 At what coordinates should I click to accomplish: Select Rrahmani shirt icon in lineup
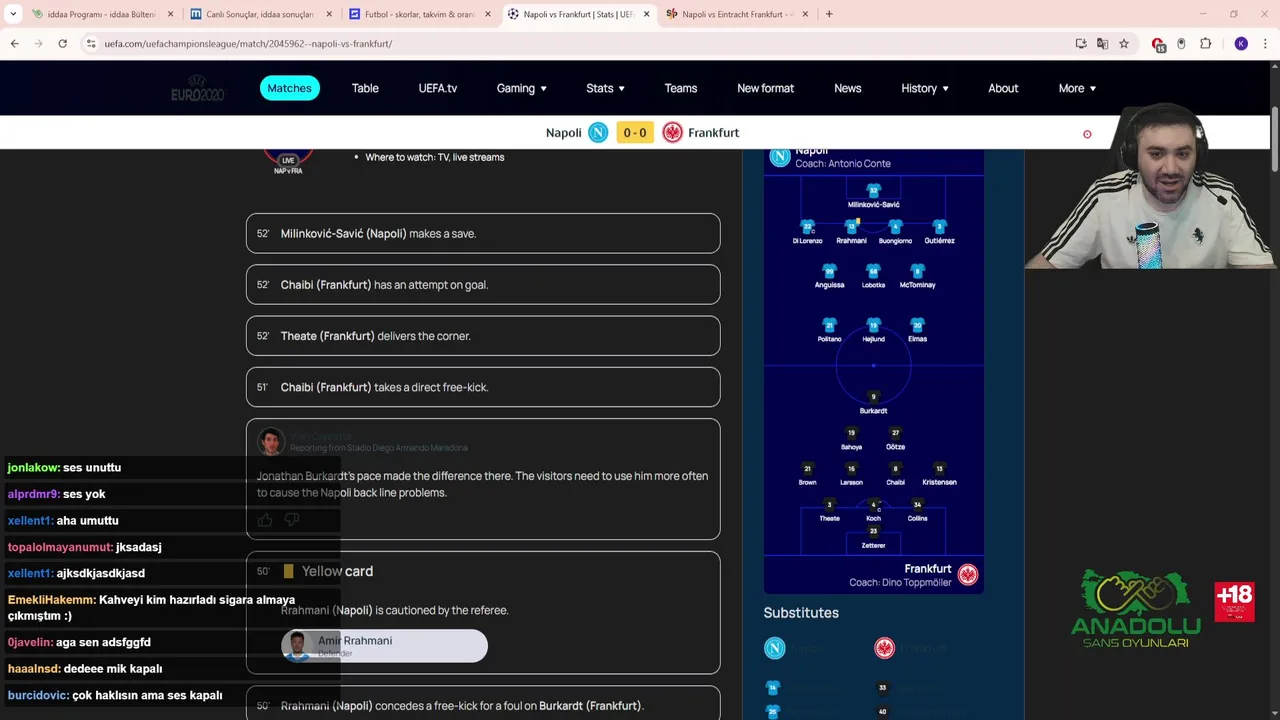(851, 227)
